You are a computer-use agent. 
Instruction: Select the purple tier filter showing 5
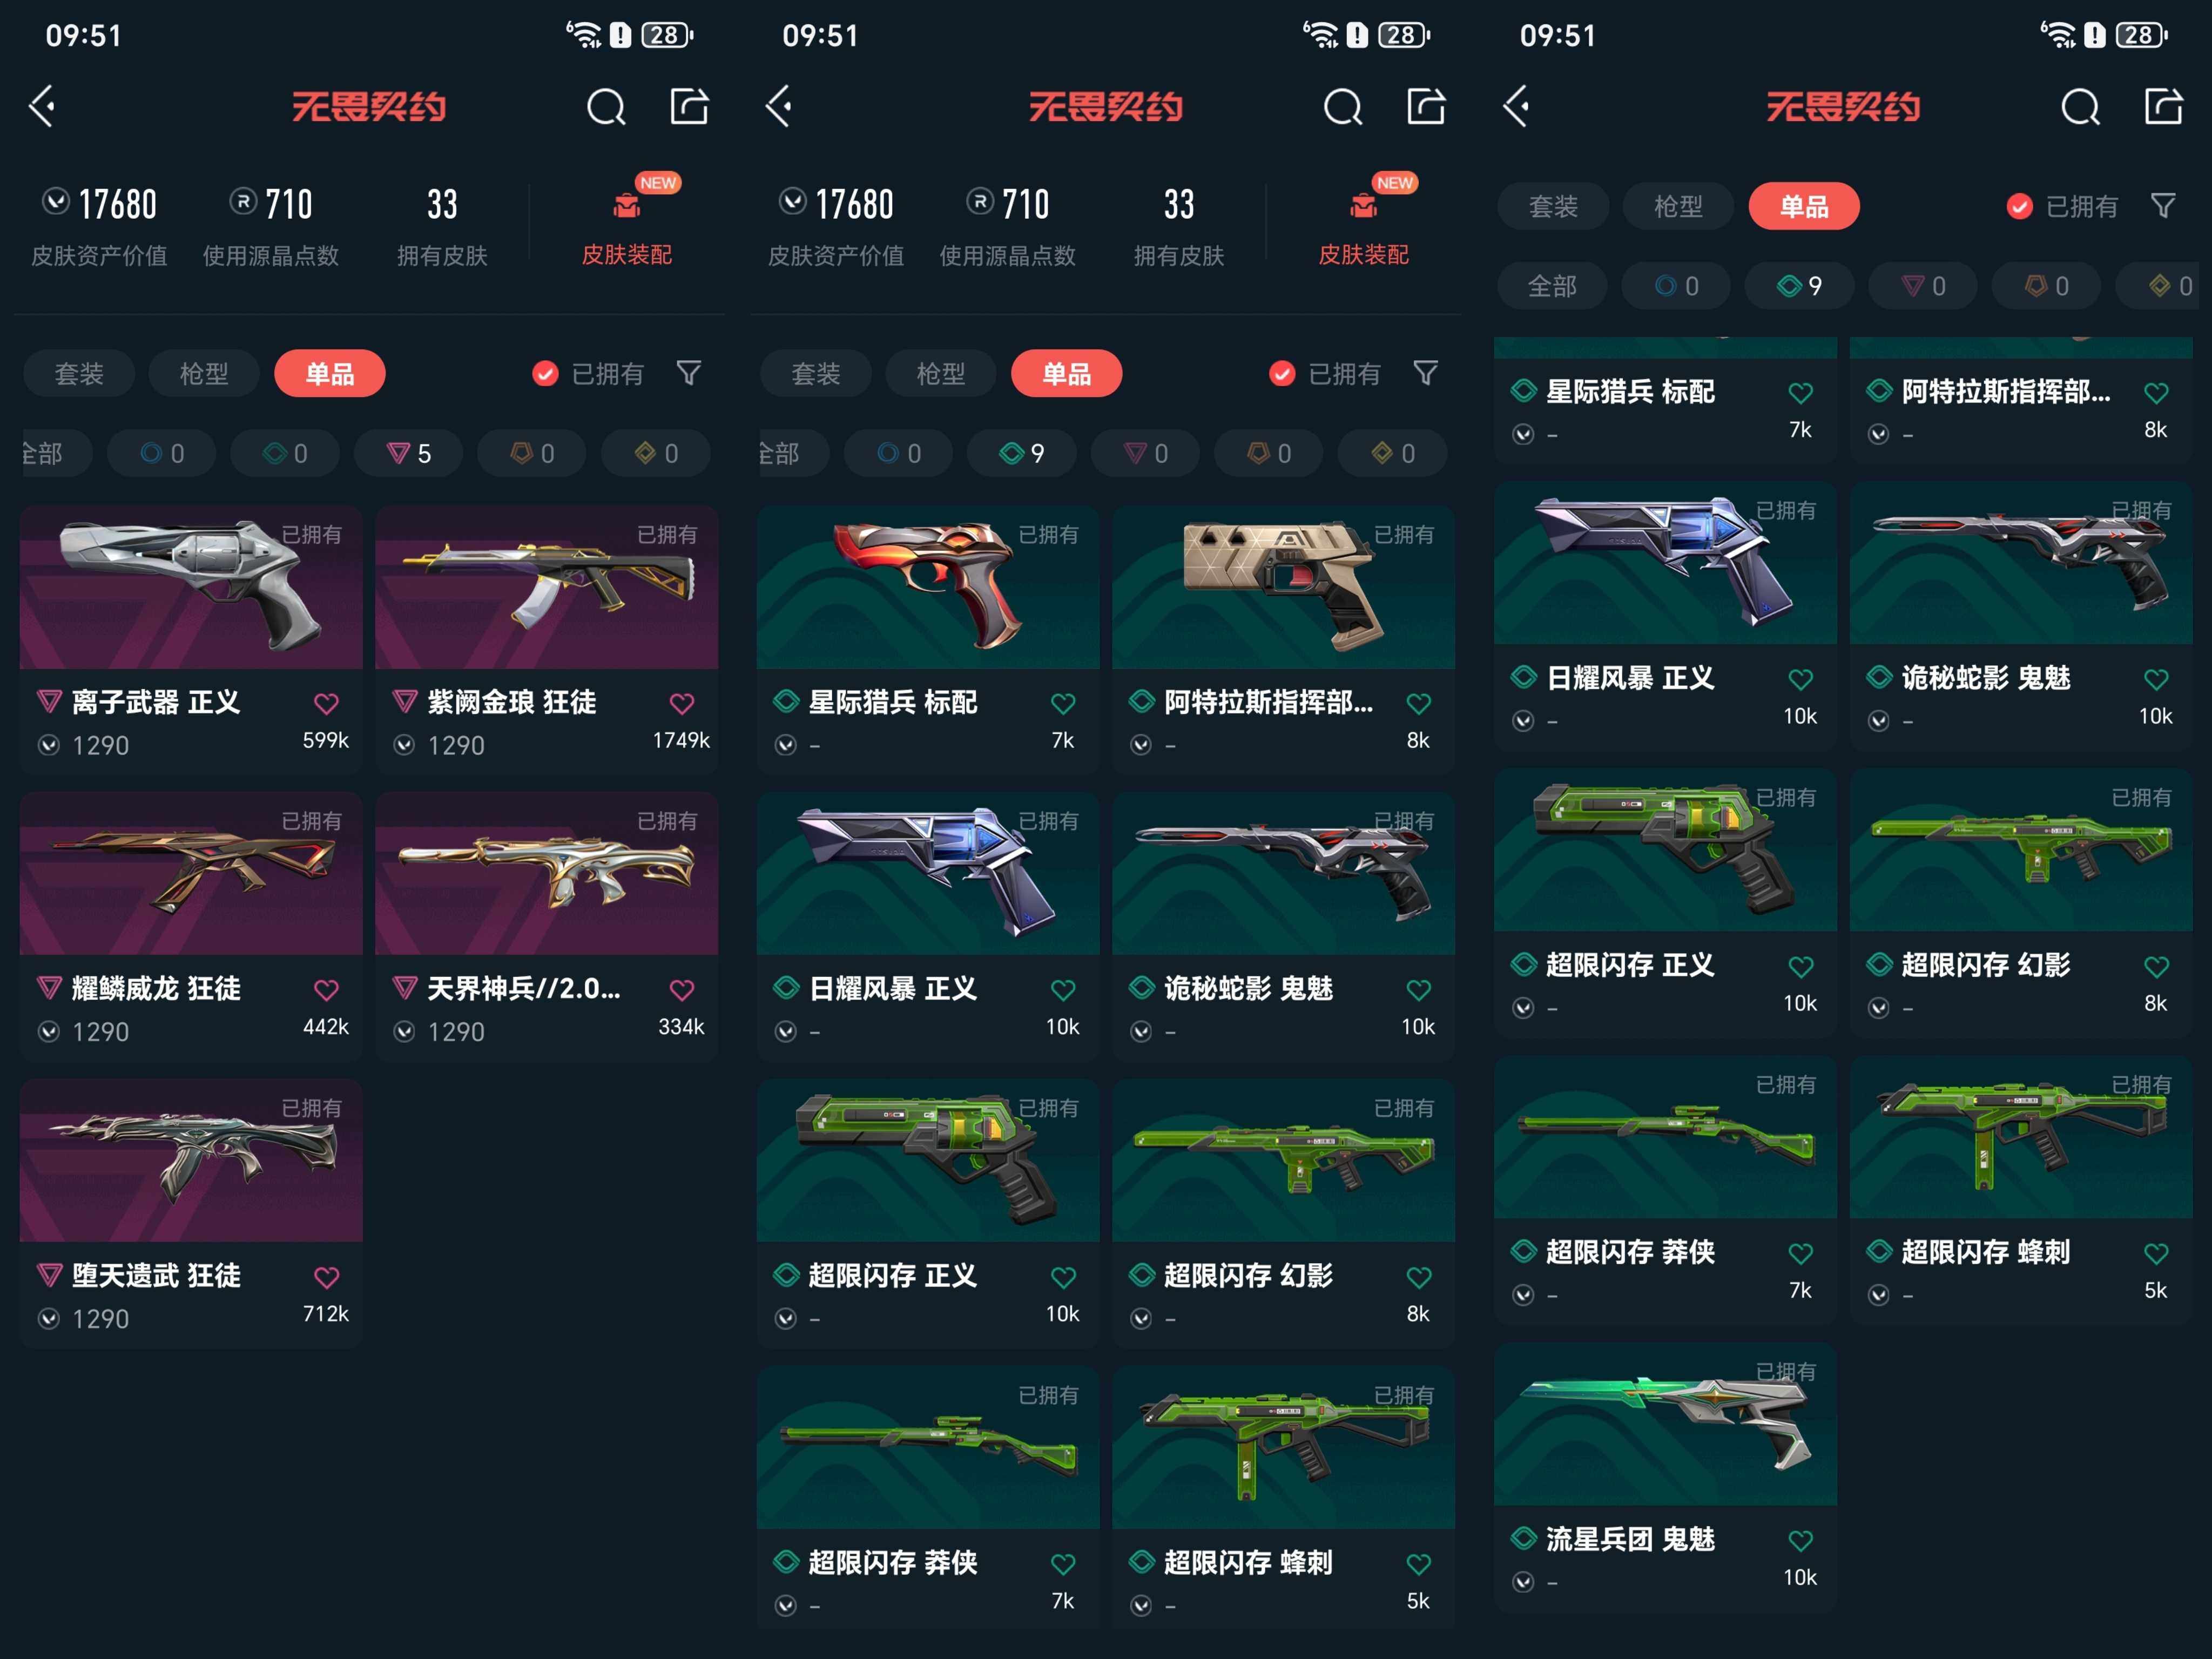pyautogui.click(x=409, y=454)
